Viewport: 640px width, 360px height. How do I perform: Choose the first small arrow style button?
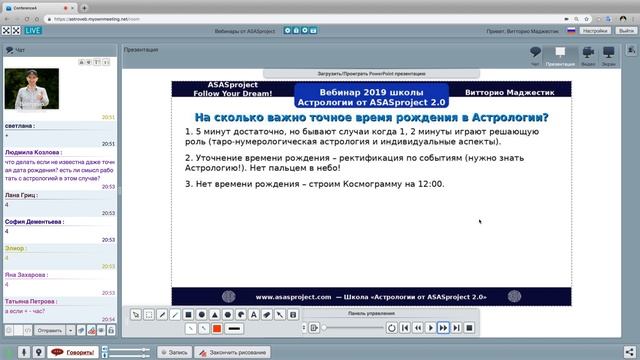pos(191,329)
